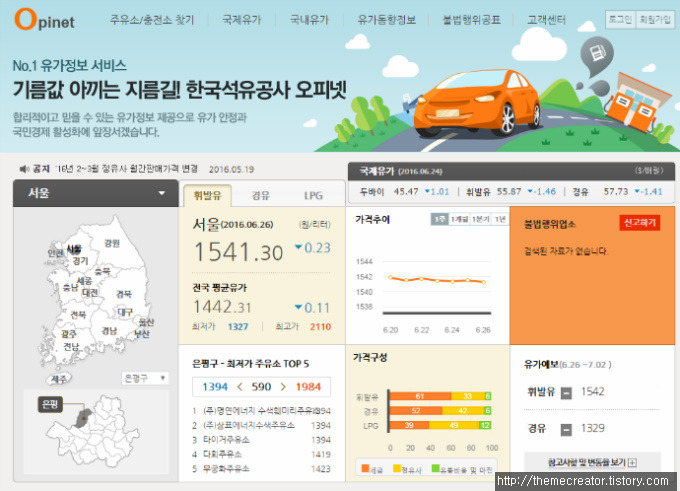This screenshot has width=680, height=491.
Task: Open 국제유가 menu
Action: click(242, 20)
